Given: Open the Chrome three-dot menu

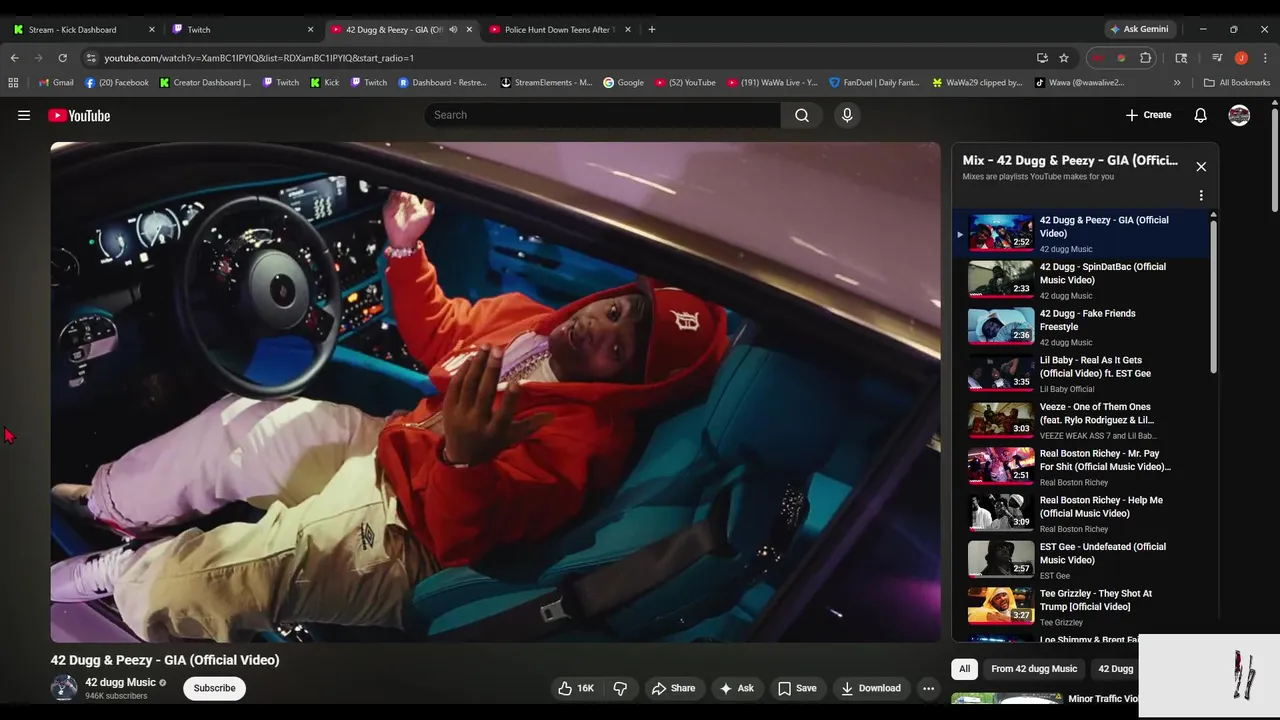Looking at the screenshot, I should (1265, 58).
